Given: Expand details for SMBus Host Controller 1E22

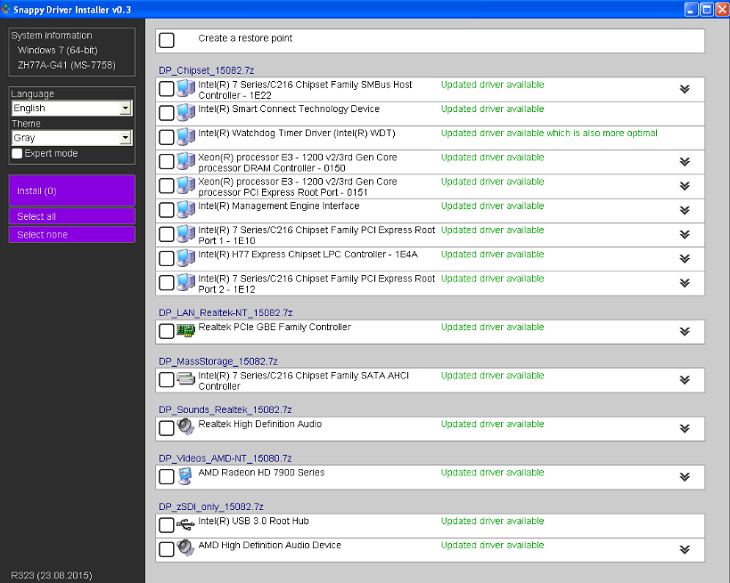Looking at the screenshot, I should pyautogui.click(x=685, y=89).
